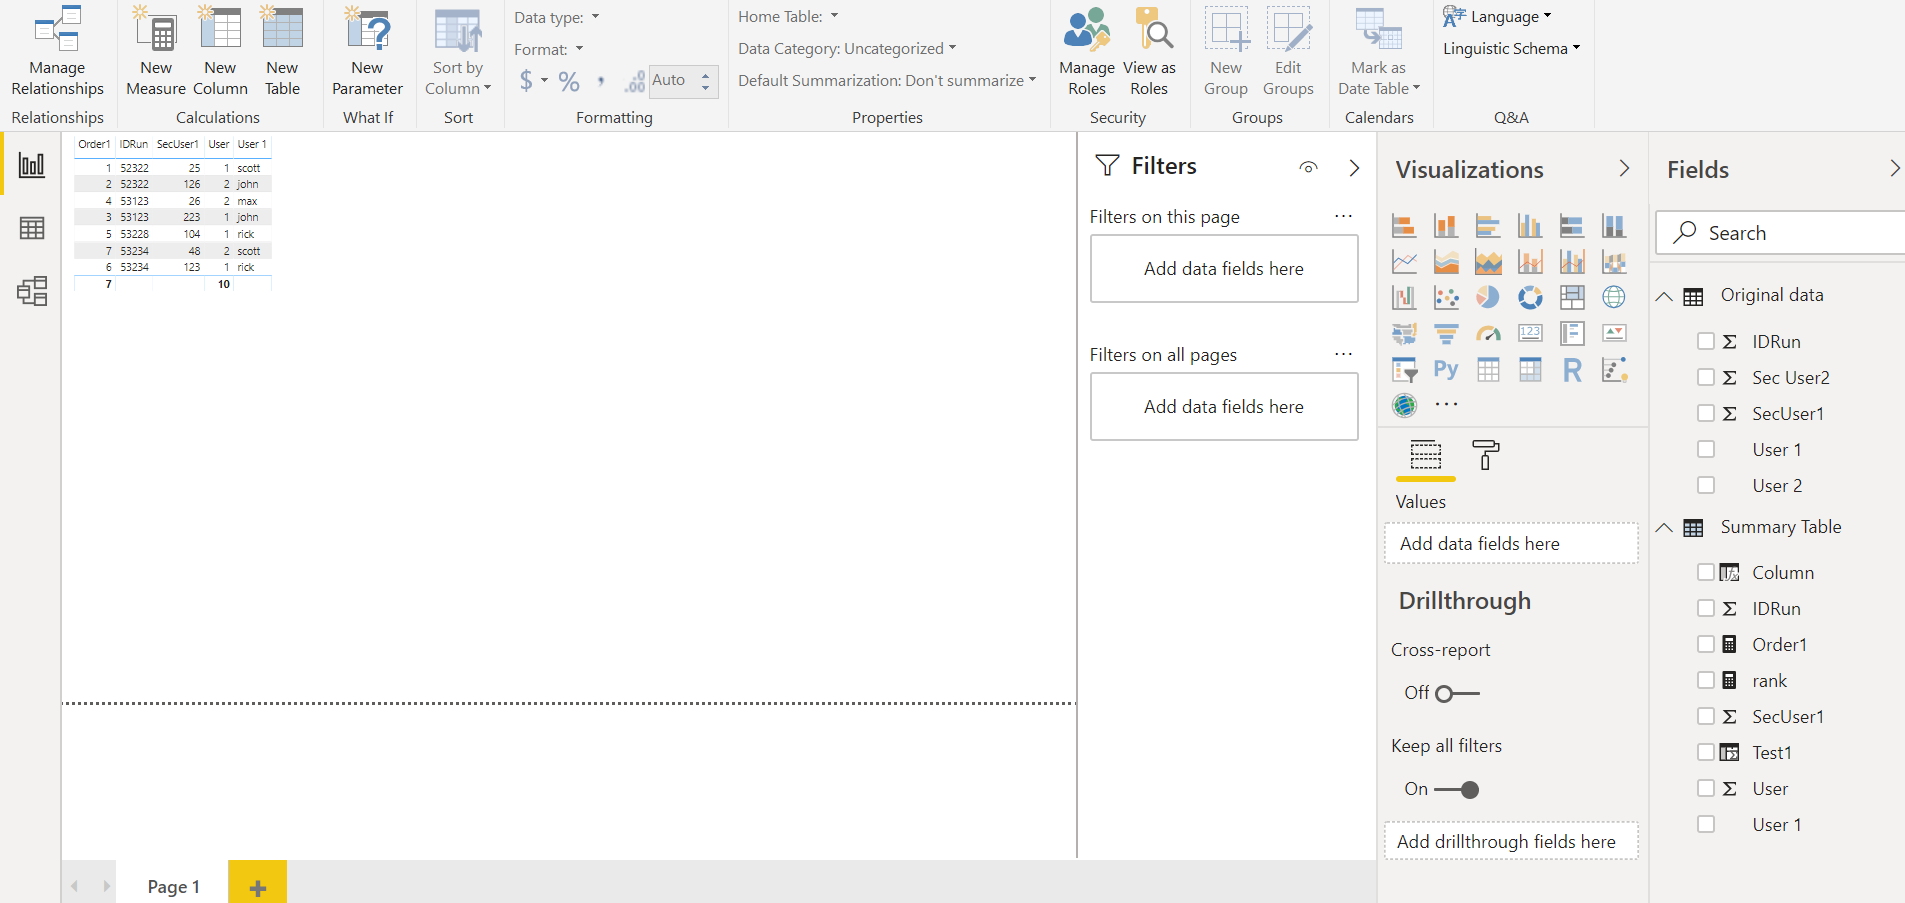Collapse the Original data table
Viewport: 1905px width, 903px height.
1664,296
